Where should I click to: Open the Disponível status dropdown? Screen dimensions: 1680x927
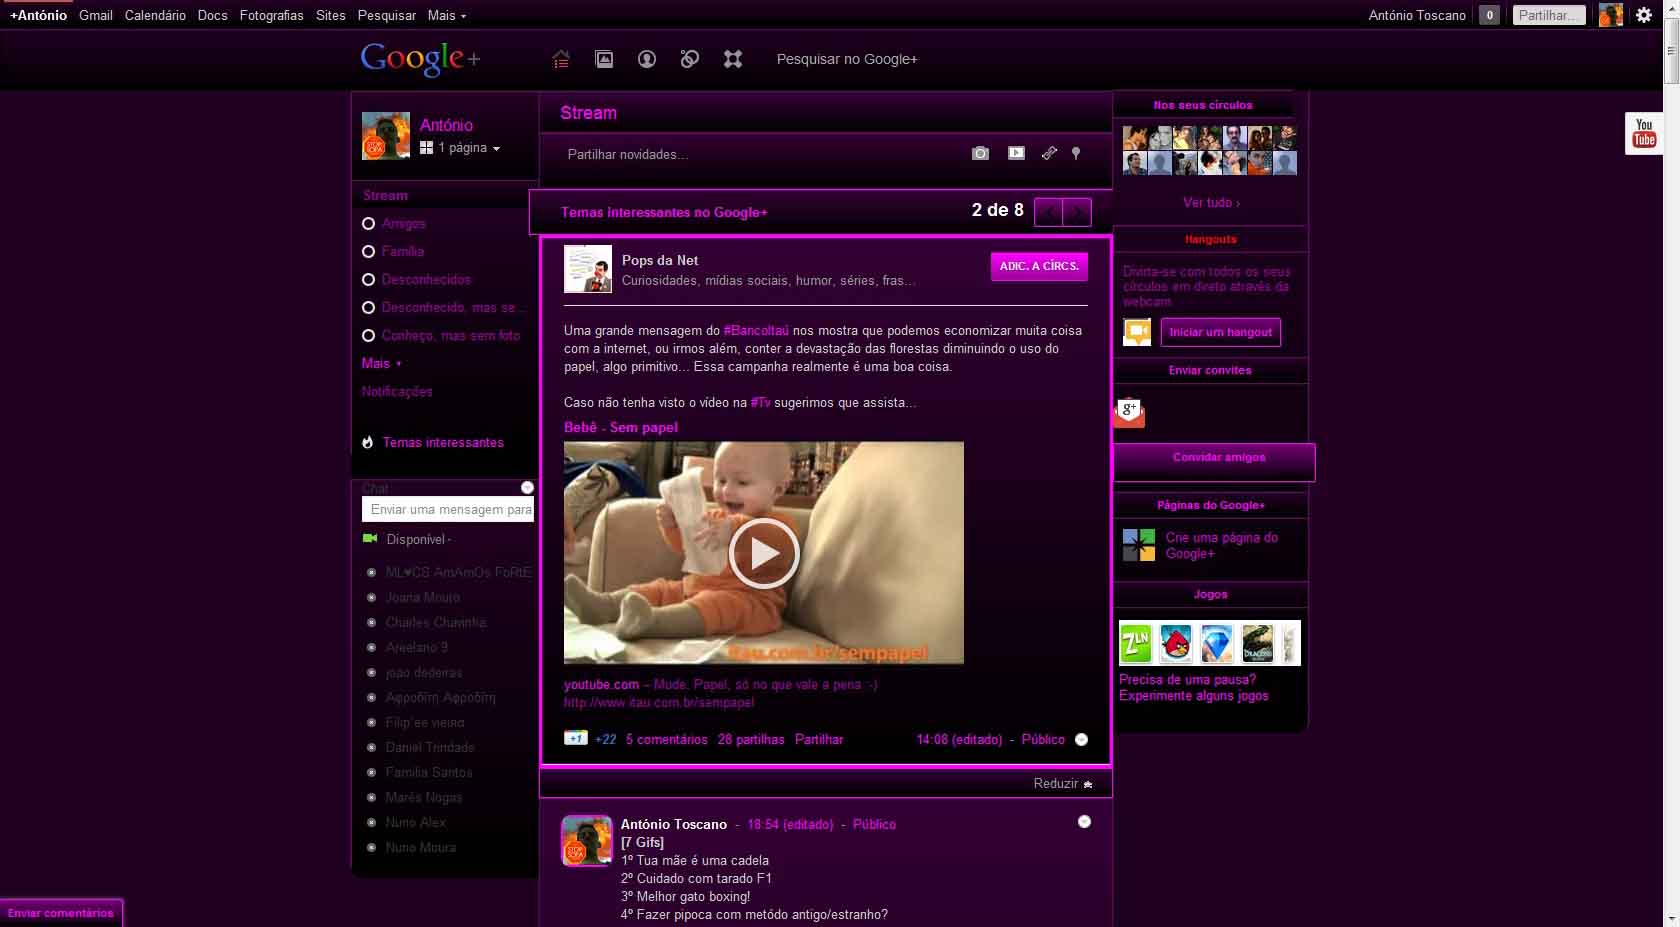click(x=419, y=539)
